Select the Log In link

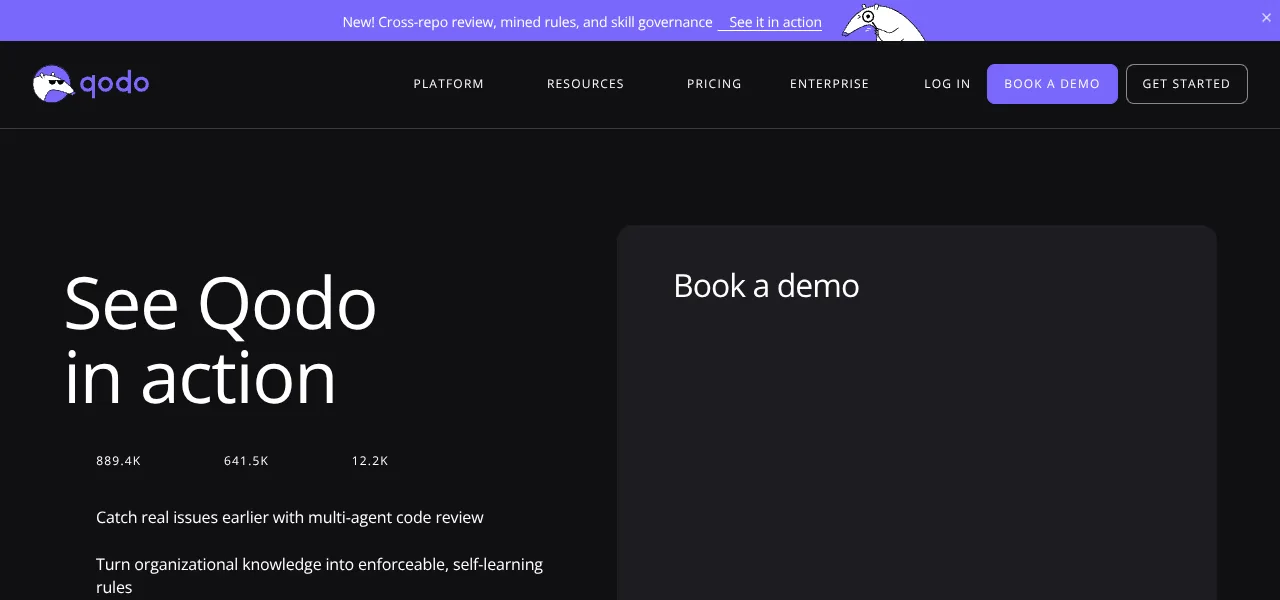point(947,84)
